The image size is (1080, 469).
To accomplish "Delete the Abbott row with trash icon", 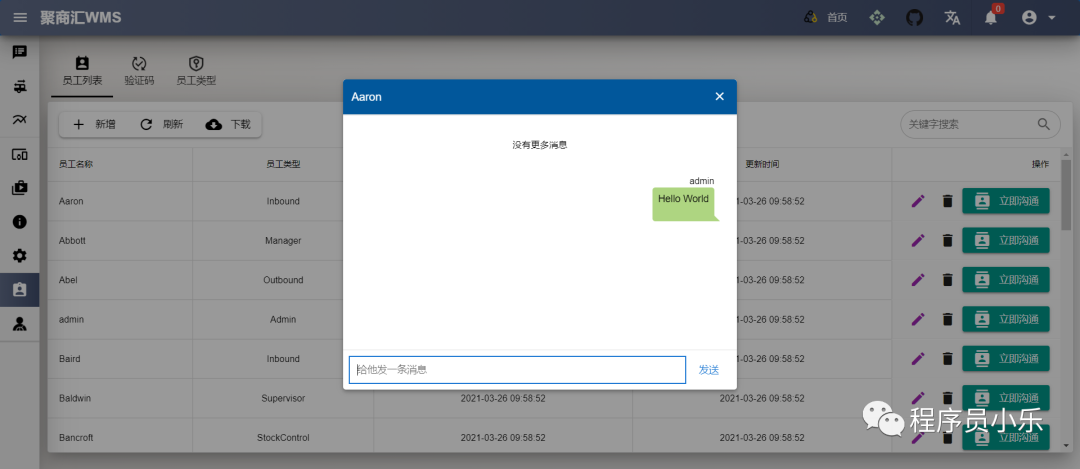I will [947, 241].
